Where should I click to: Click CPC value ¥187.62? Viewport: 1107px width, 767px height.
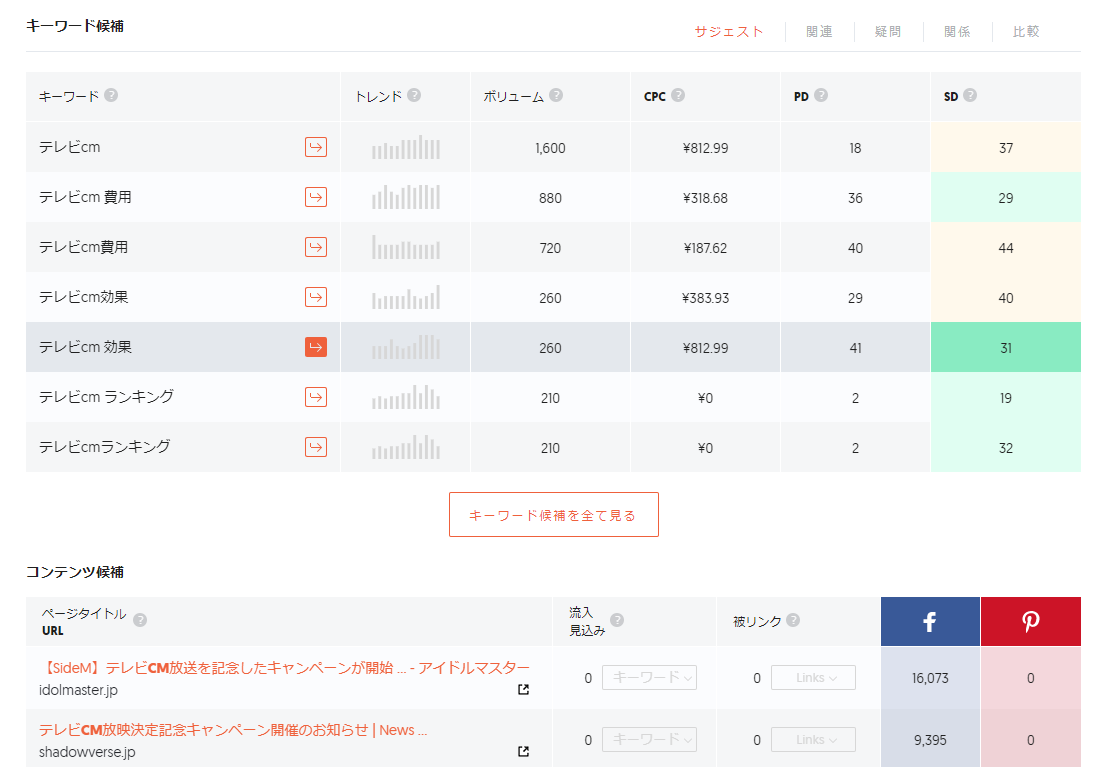pos(705,249)
